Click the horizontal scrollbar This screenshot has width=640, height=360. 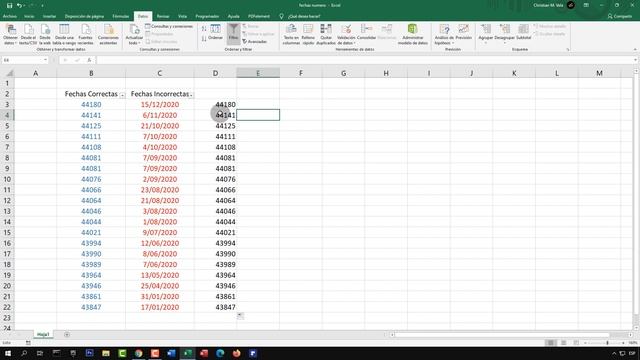tap(502, 335)
